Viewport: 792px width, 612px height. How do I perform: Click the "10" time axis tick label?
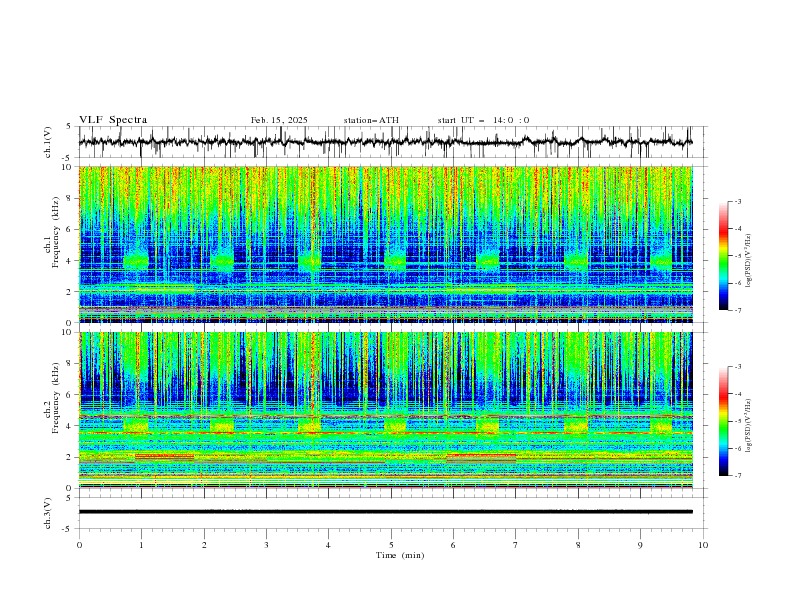coord(703,545)
